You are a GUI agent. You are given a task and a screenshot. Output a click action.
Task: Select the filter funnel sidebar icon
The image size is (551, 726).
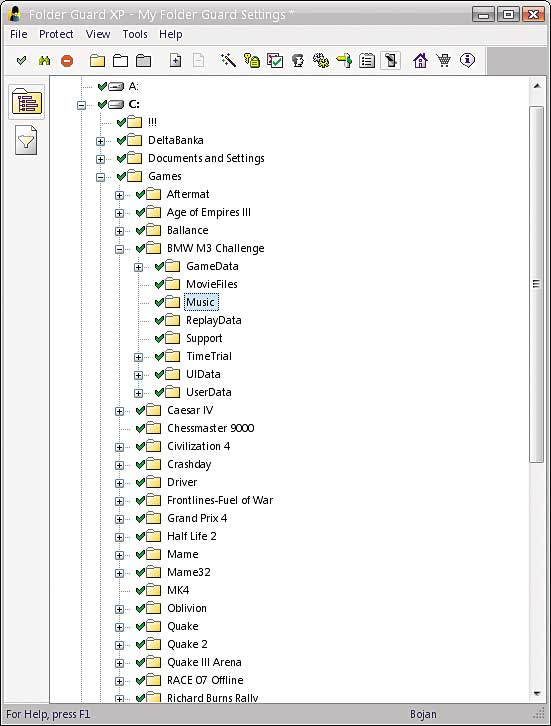(26, 140)
